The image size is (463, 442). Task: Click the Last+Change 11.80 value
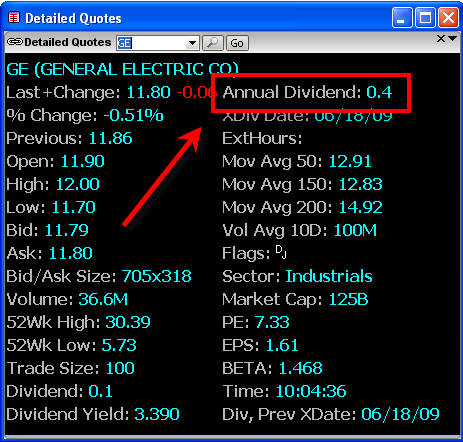tap(149, 92)
